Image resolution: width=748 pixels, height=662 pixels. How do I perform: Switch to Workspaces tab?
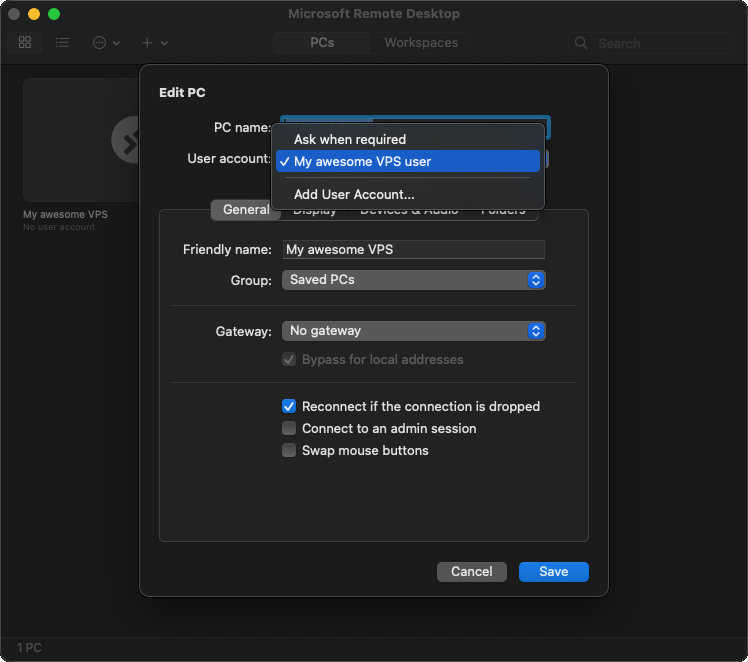(421, 43)
